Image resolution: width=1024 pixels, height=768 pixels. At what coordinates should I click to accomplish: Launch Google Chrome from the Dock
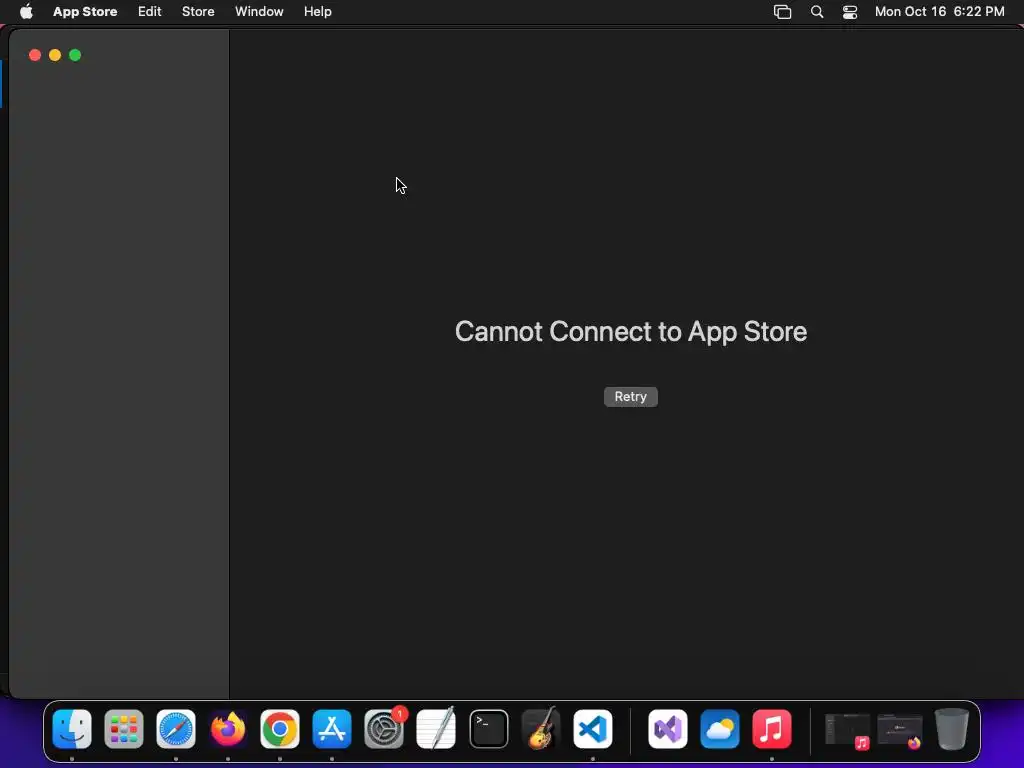280,729
